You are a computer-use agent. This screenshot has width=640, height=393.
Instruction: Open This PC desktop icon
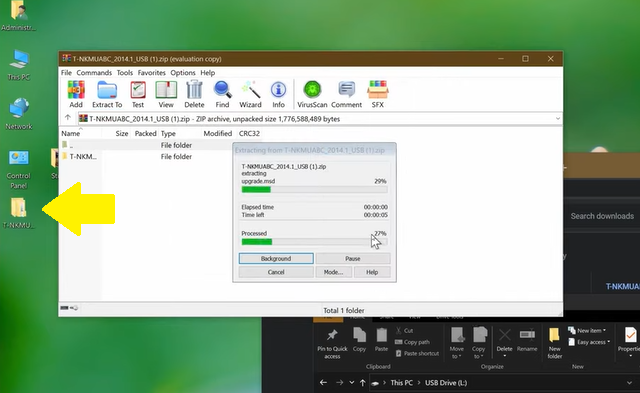[19, 65]
